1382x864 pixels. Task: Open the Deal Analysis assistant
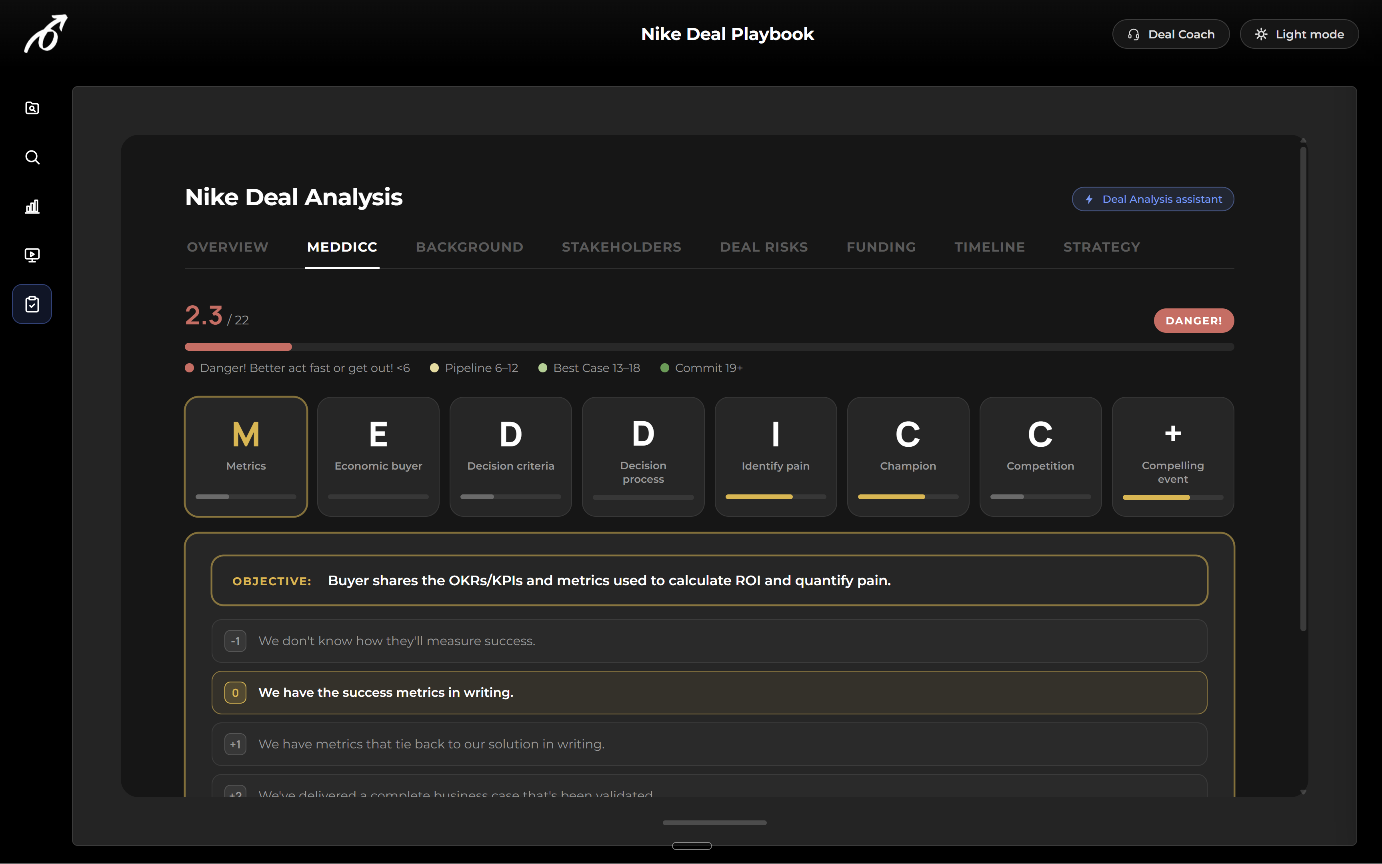coord(1153,199)
